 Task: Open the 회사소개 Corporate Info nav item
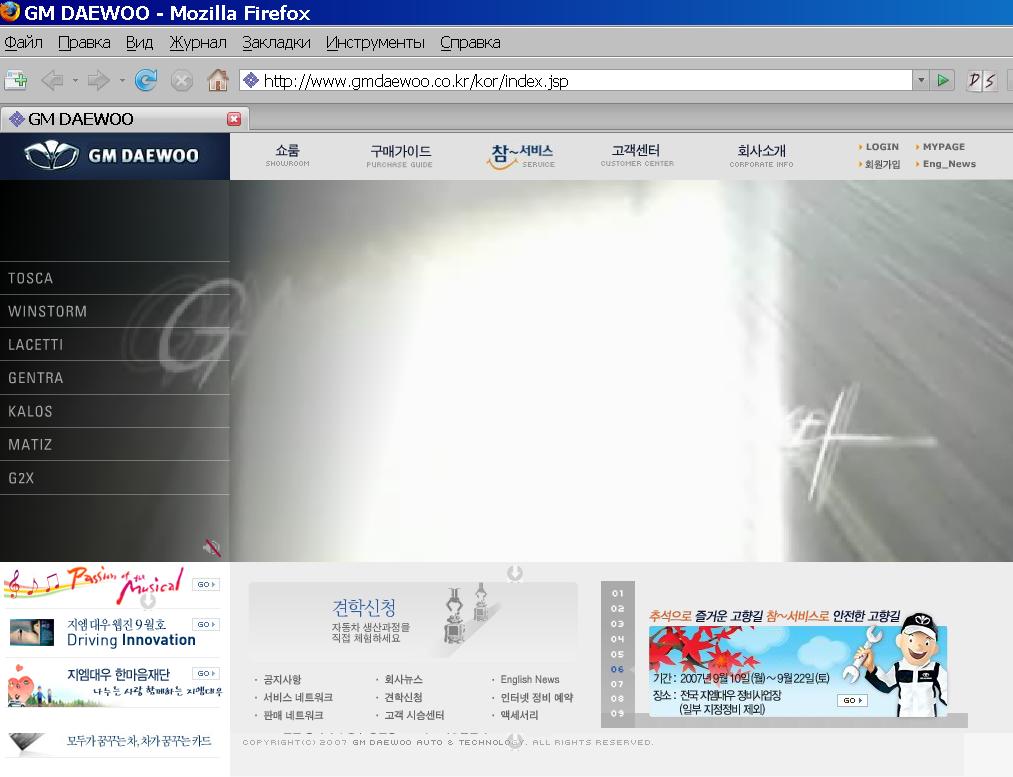[x=761, y=156]
